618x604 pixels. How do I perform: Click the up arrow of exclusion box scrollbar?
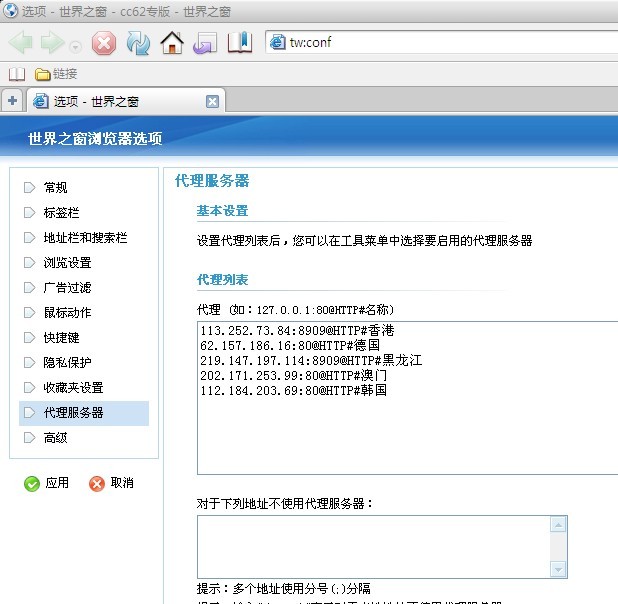coord(558,524)
